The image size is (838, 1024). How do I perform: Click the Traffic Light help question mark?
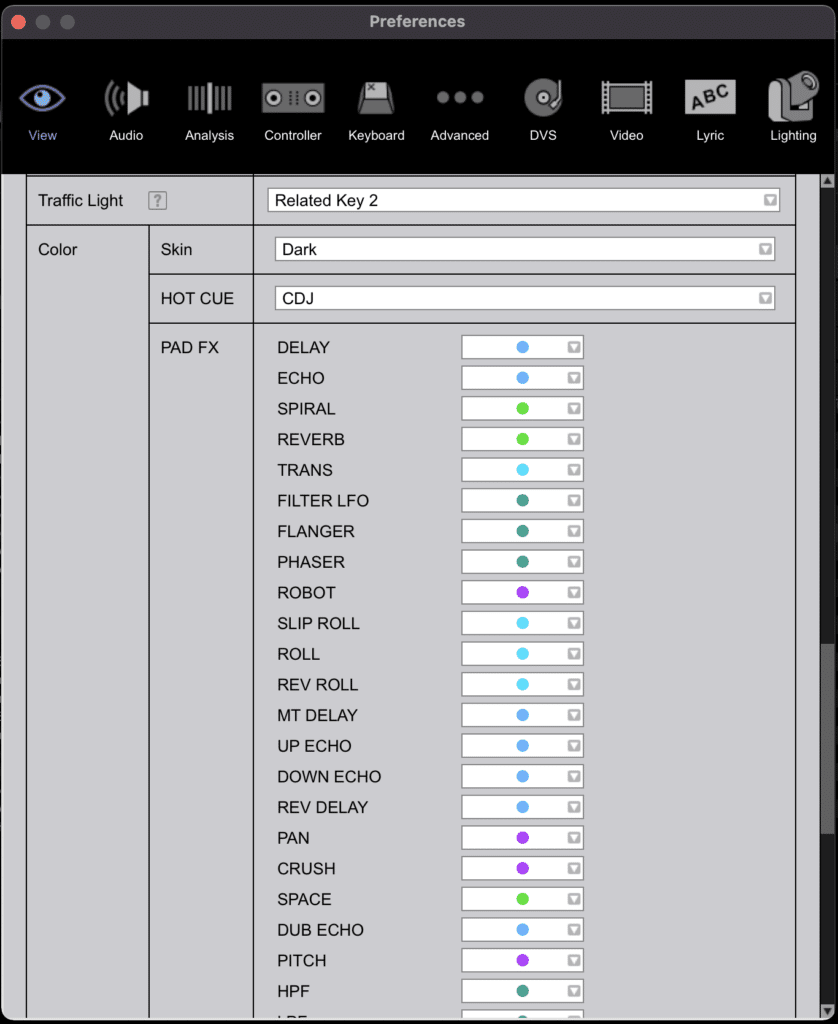[157, 201]
